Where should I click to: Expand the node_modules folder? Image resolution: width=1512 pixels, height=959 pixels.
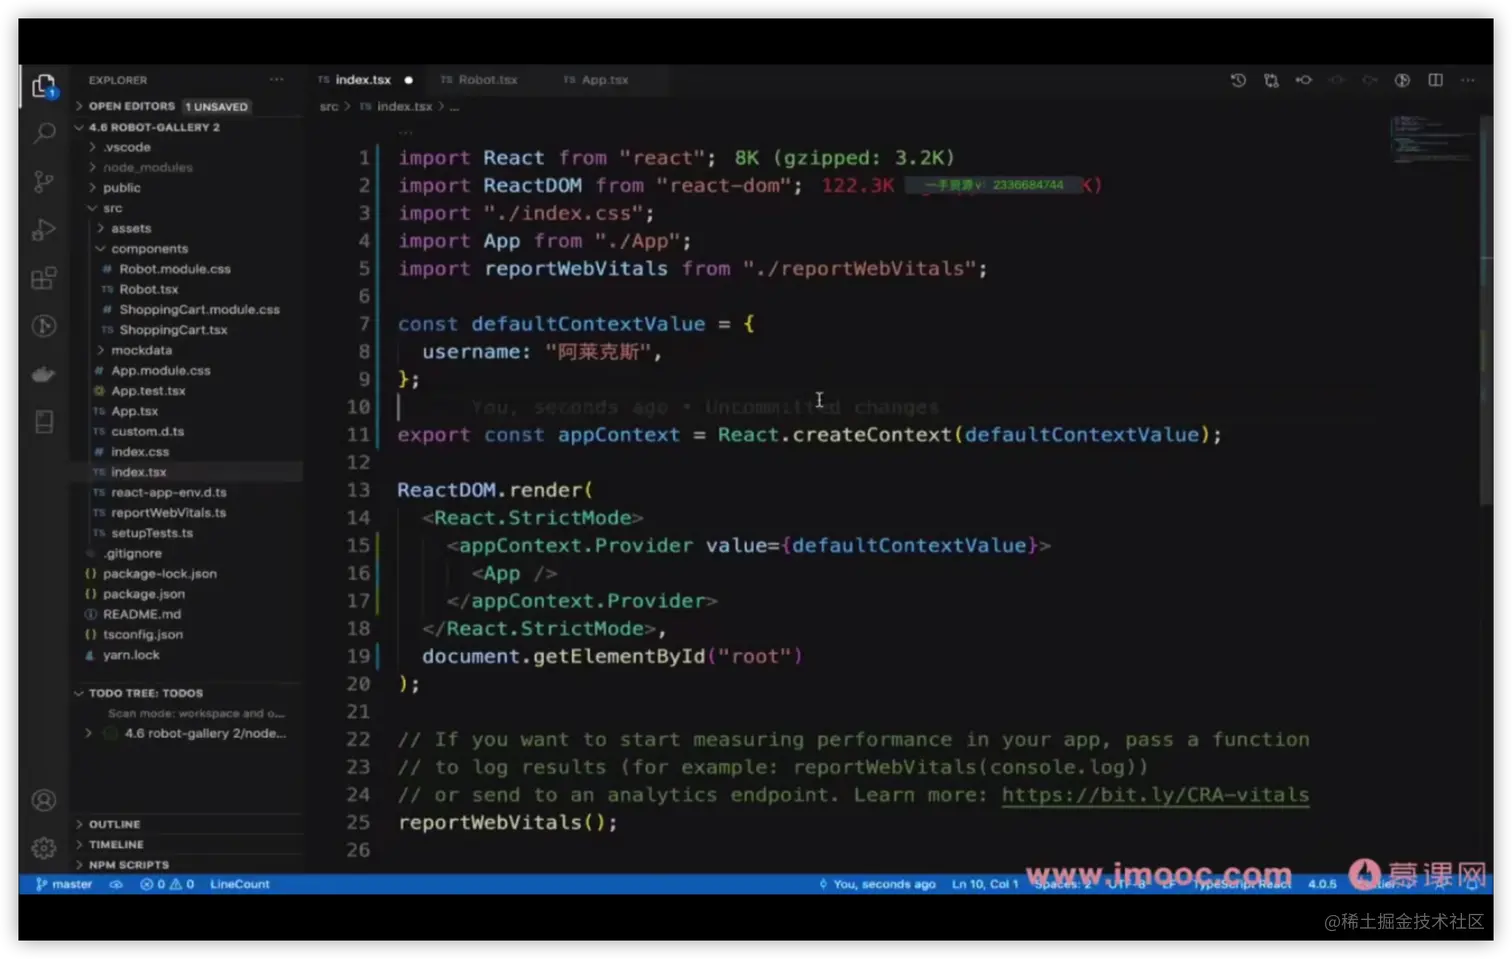pyautogui.click(x=147, y=167)
